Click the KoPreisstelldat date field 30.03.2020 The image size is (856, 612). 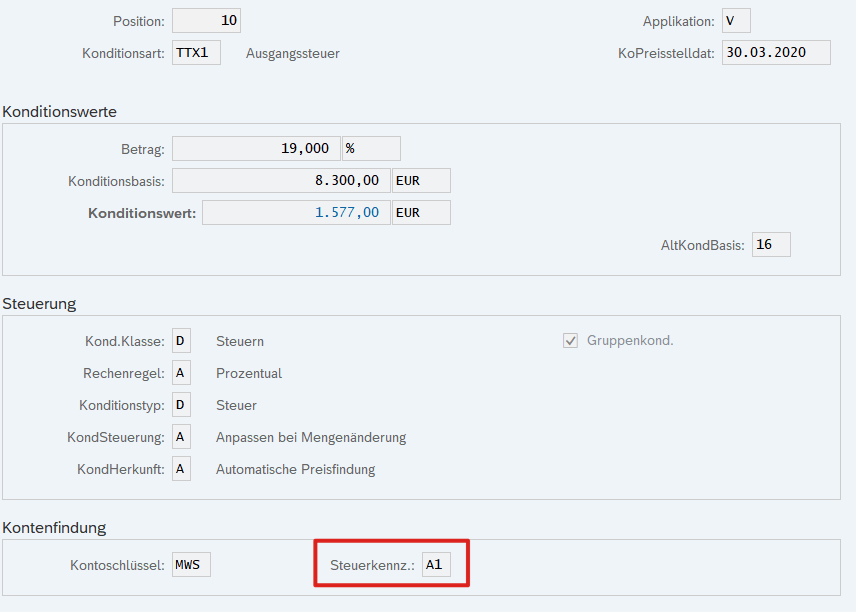pos(776,52)
